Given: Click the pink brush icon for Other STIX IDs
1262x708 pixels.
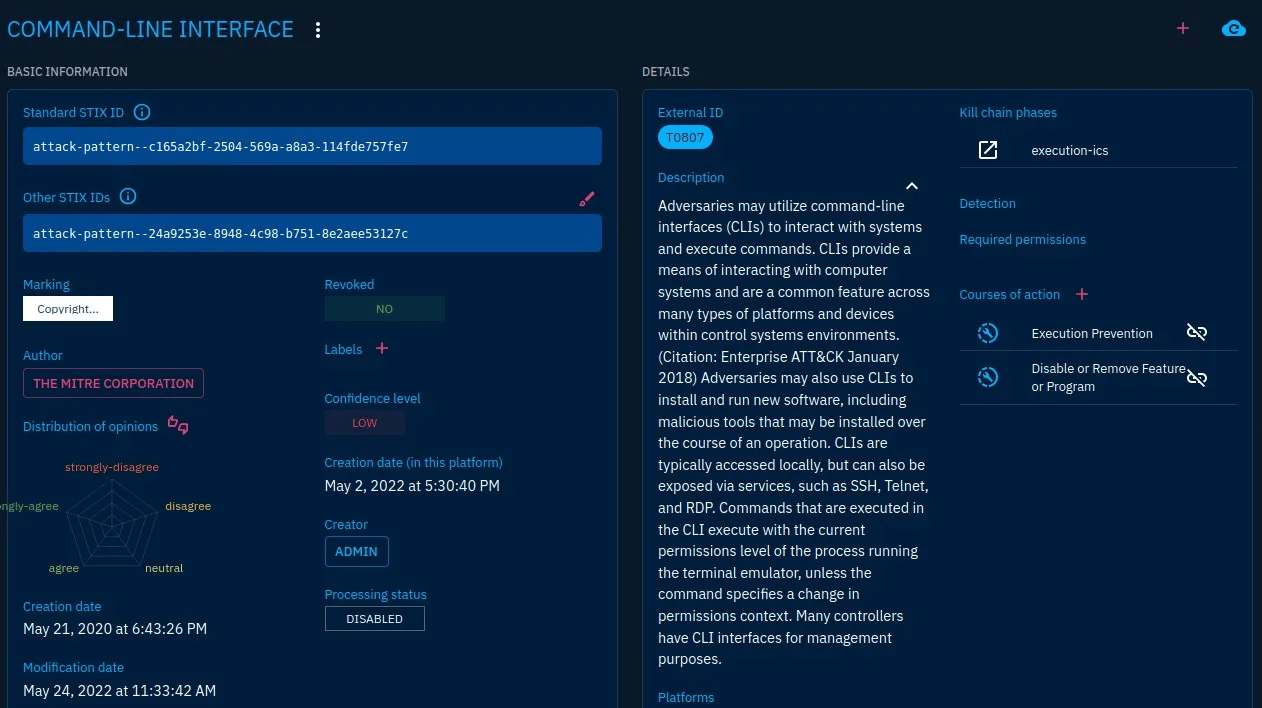Looking at the screenshot, I should coord(587,199).
